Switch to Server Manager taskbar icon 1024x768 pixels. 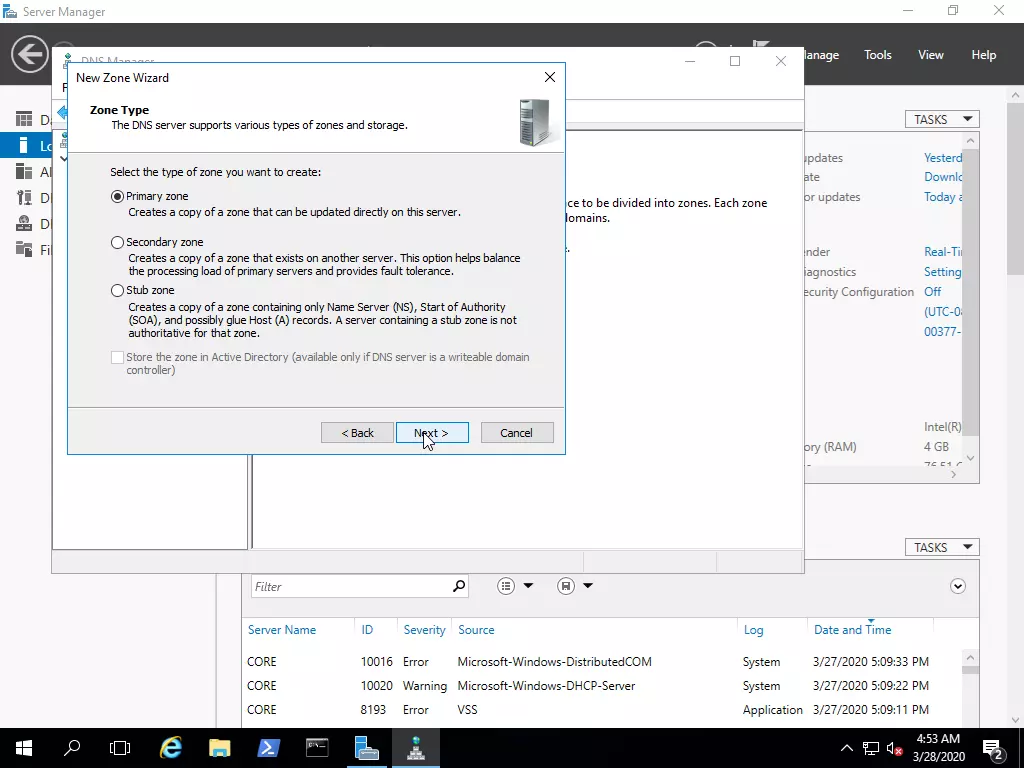click(366, 747)
